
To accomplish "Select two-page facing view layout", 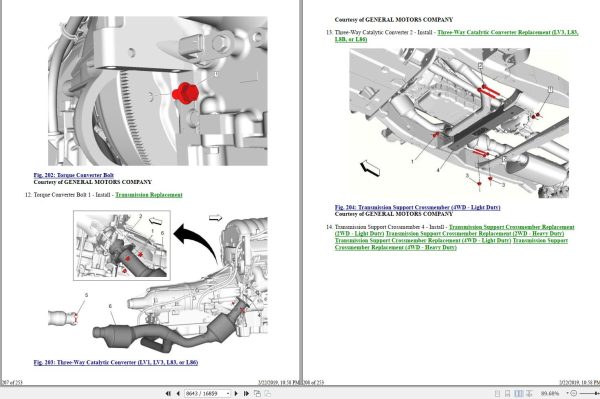I will point(518,393).
